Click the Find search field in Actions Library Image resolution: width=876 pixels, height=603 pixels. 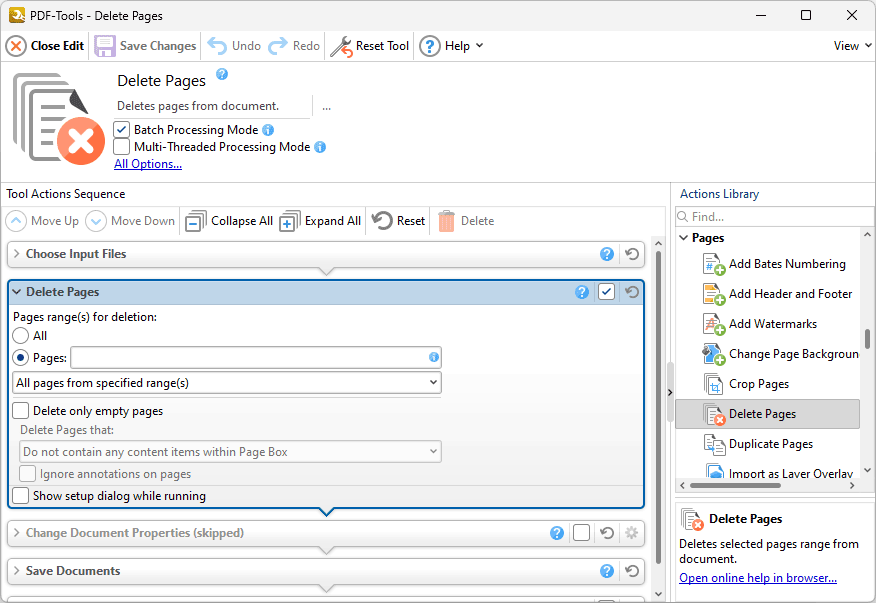[x=774, y=216]
